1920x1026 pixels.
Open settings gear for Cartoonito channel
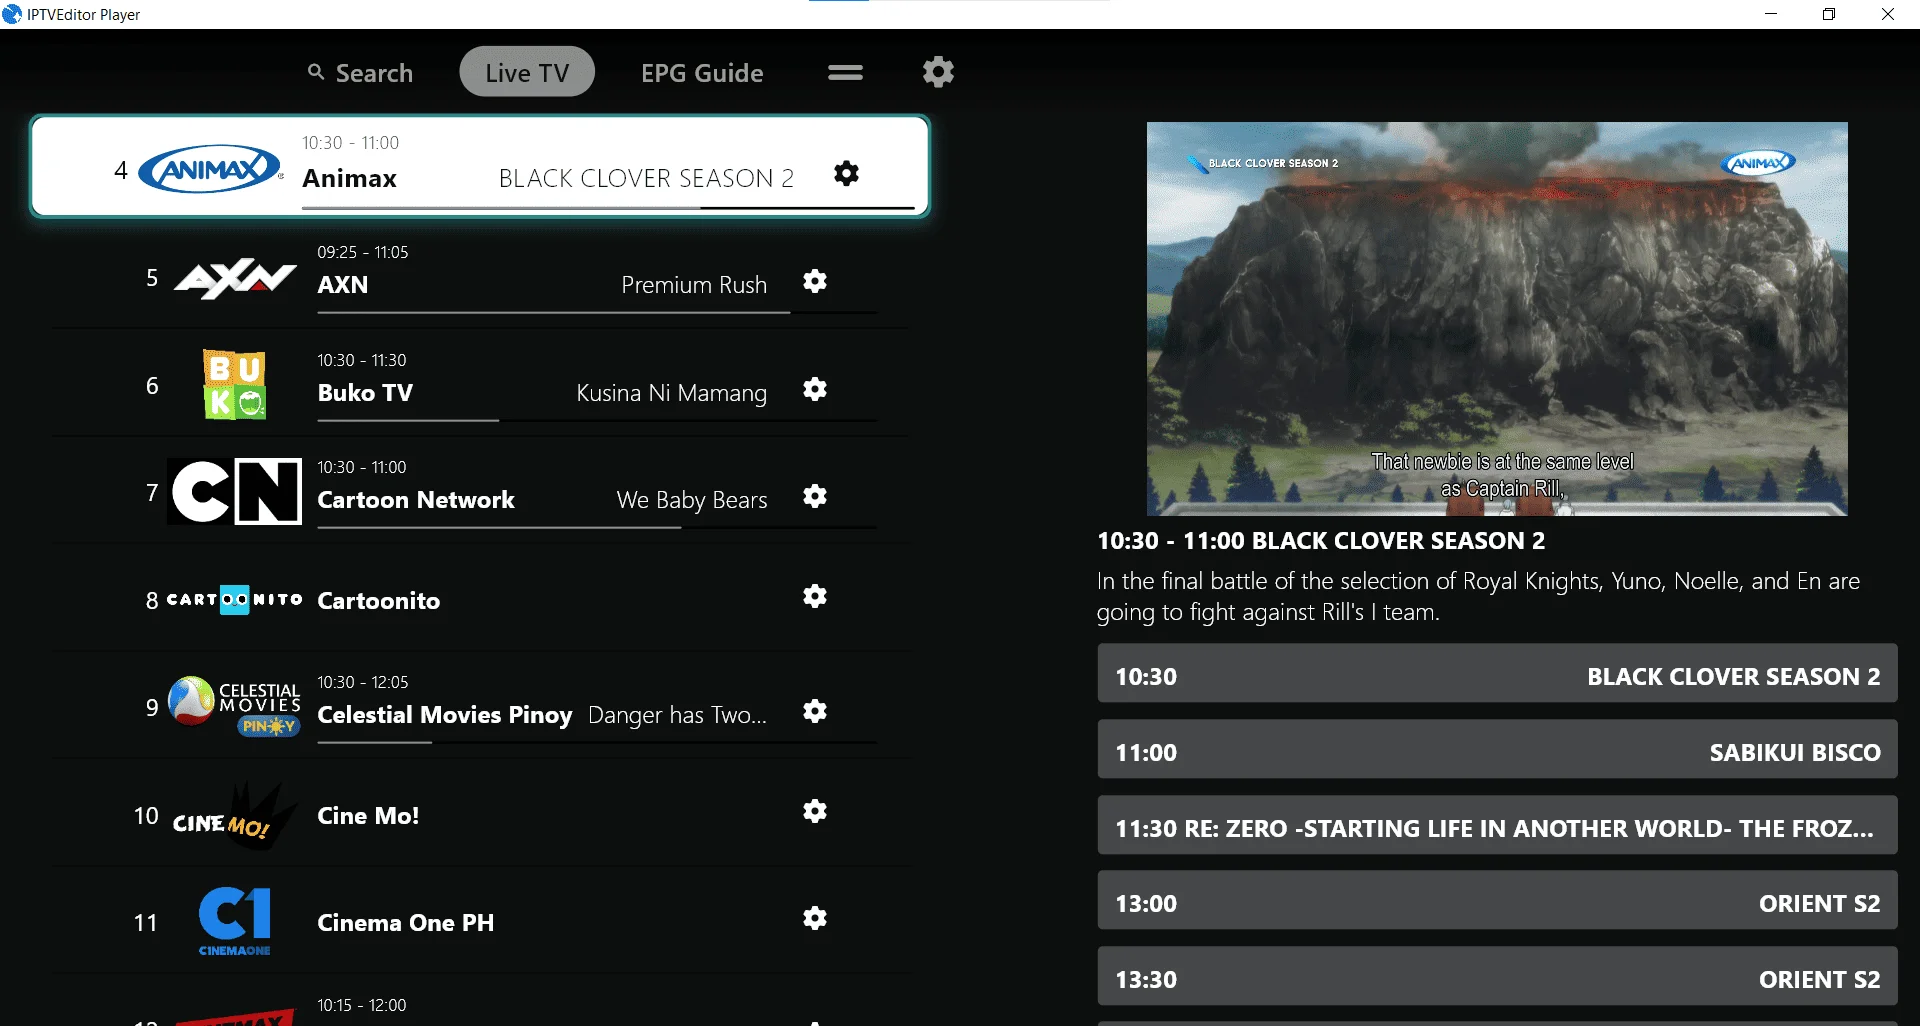tap(815, 596)
